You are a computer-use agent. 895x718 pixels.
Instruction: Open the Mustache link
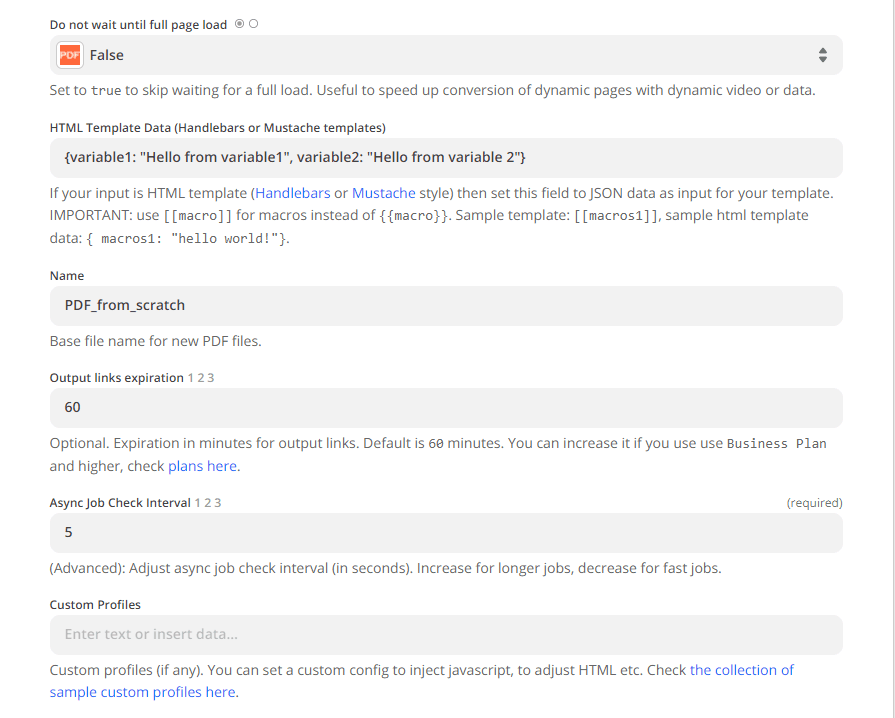point(383,192)
